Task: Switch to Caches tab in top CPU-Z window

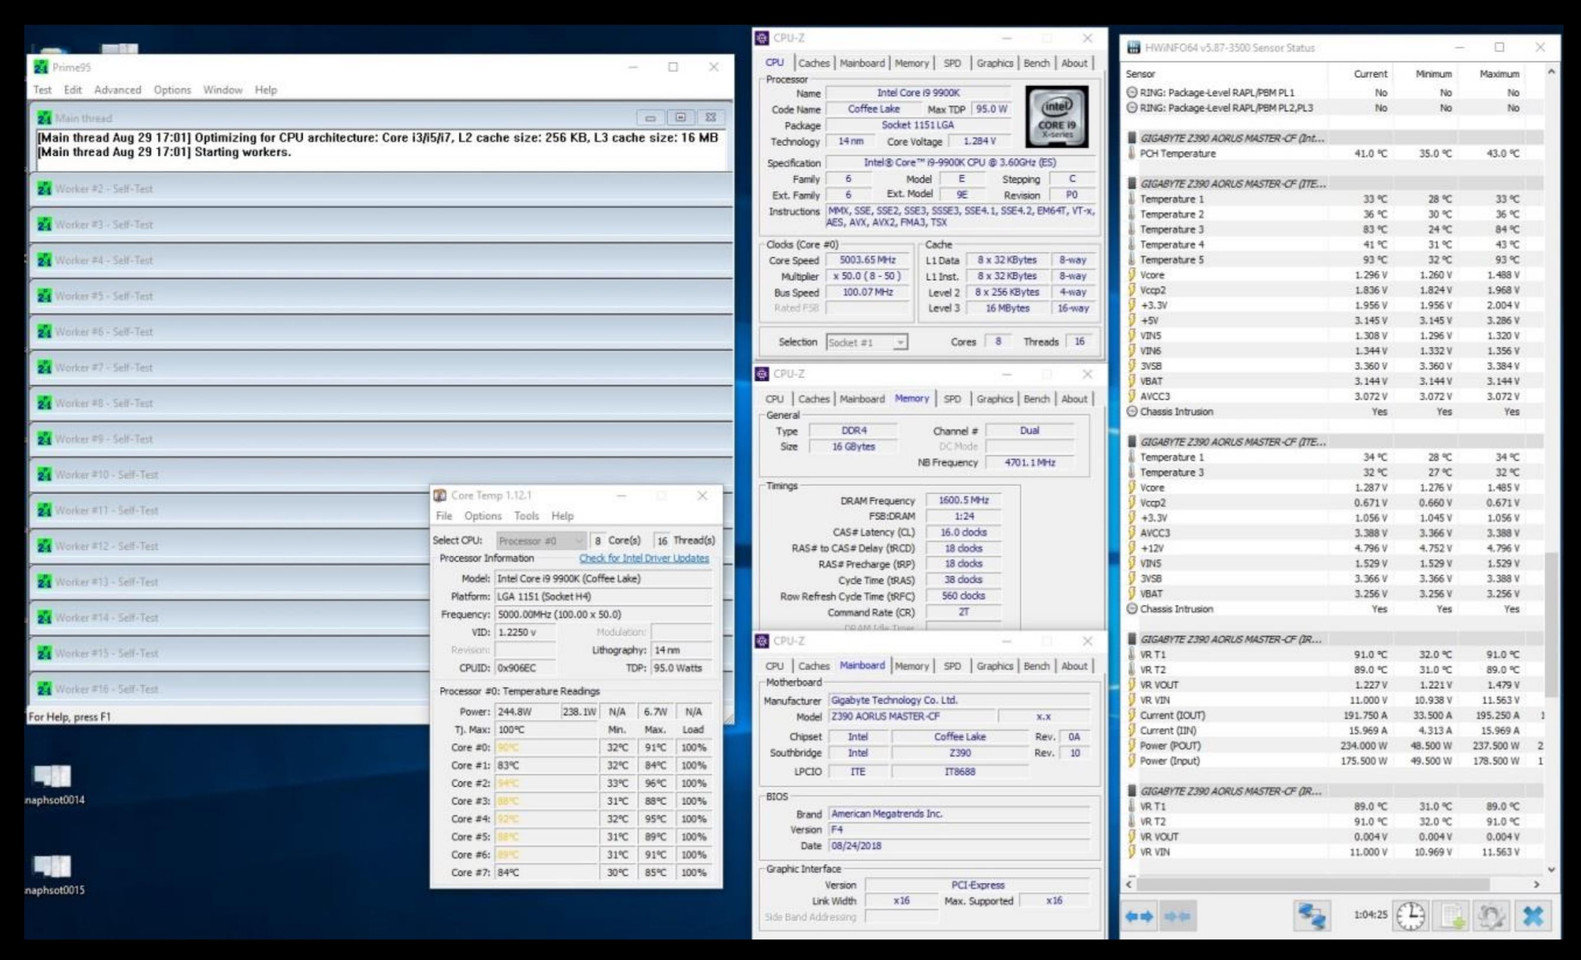Action: click(813, 63)
